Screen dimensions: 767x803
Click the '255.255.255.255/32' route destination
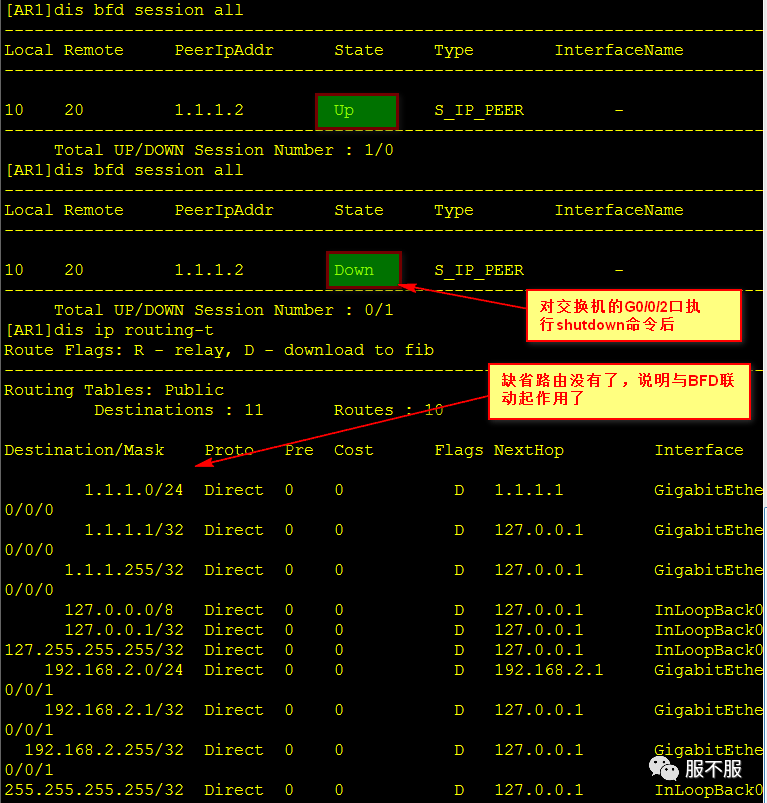[94, 790]
